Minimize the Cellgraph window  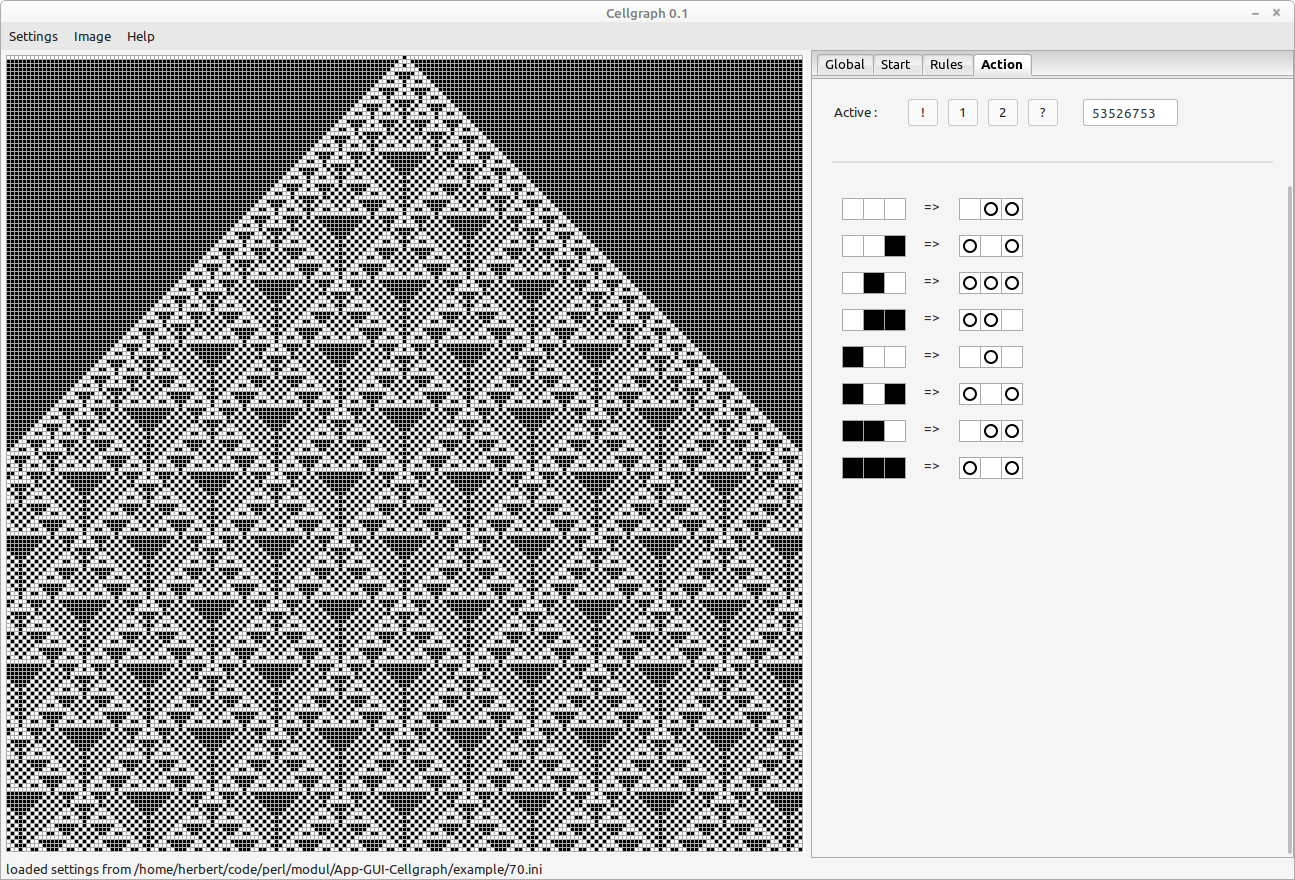pos(1256,12)
